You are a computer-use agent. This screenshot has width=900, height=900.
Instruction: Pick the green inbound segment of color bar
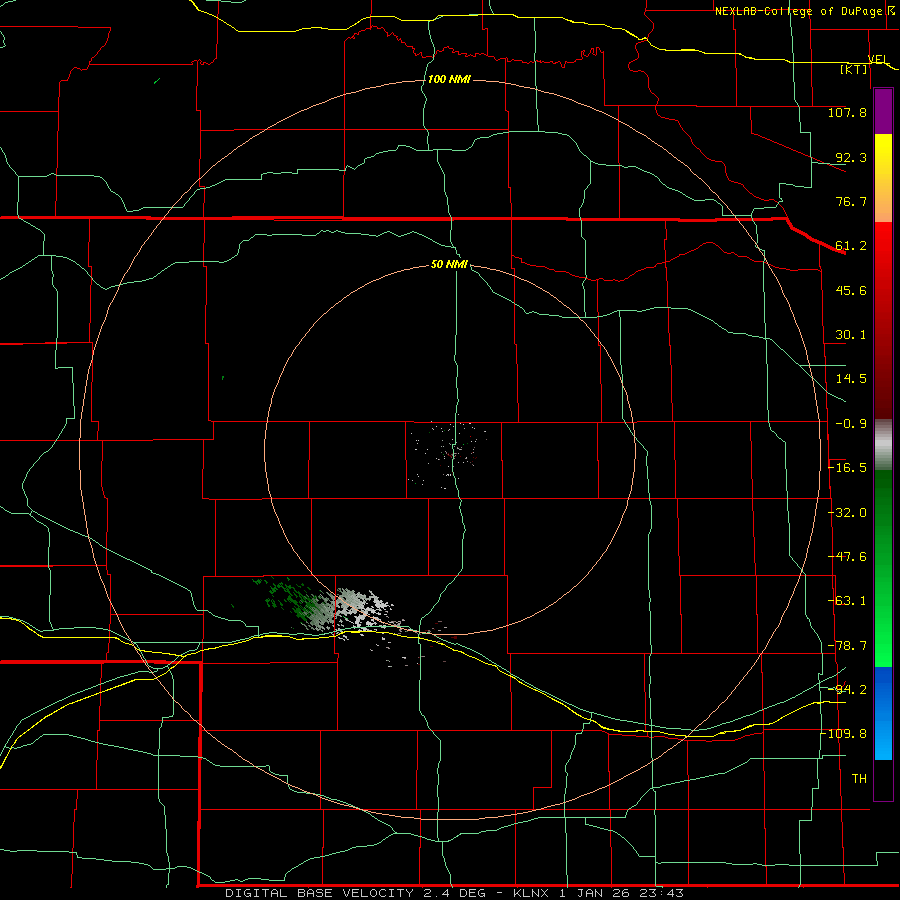883,568
